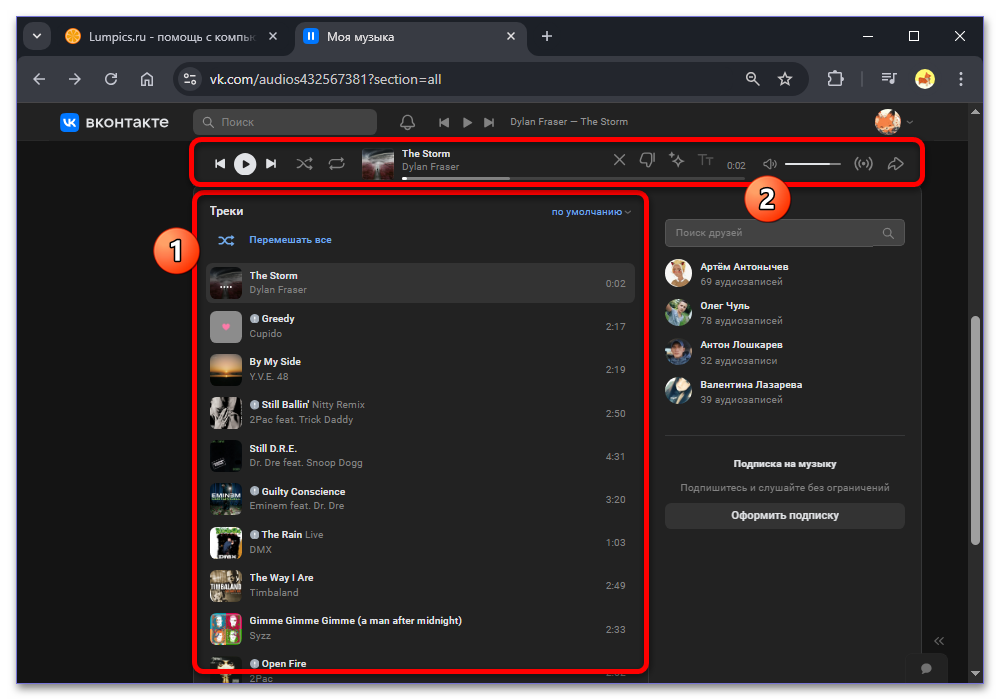This screenshot has width=1000, height=700.
Task: Toggle broadcast music status icon
Action: [864, 164]
